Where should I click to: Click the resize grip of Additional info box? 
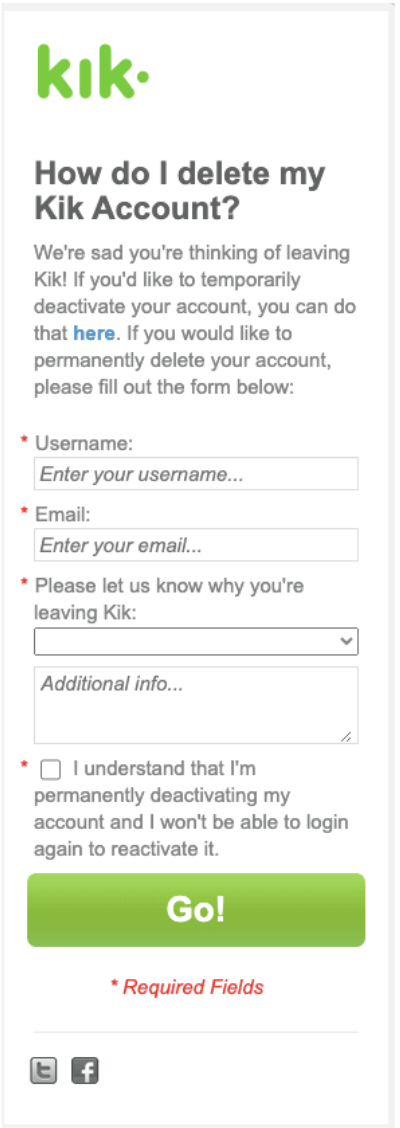347,736
